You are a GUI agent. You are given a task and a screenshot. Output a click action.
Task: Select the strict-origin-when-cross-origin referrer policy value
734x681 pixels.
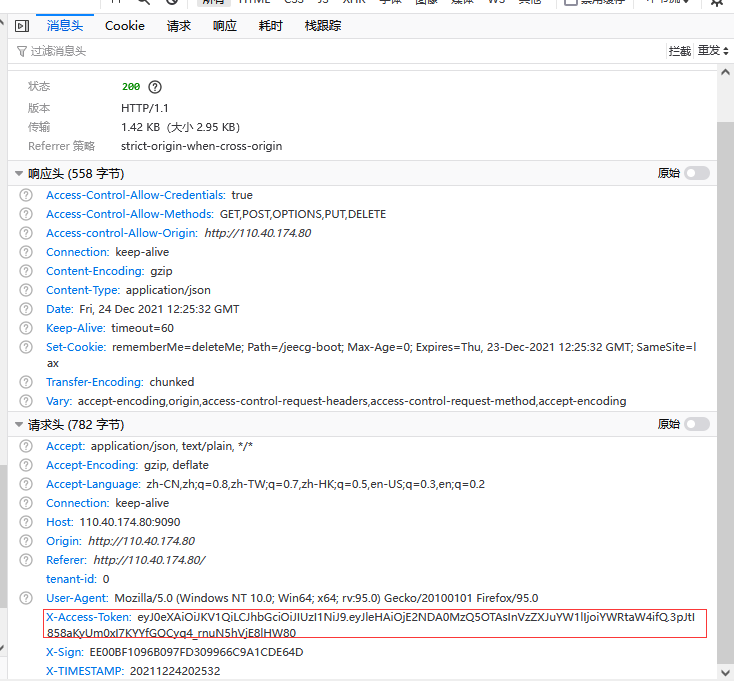point(201,146)
